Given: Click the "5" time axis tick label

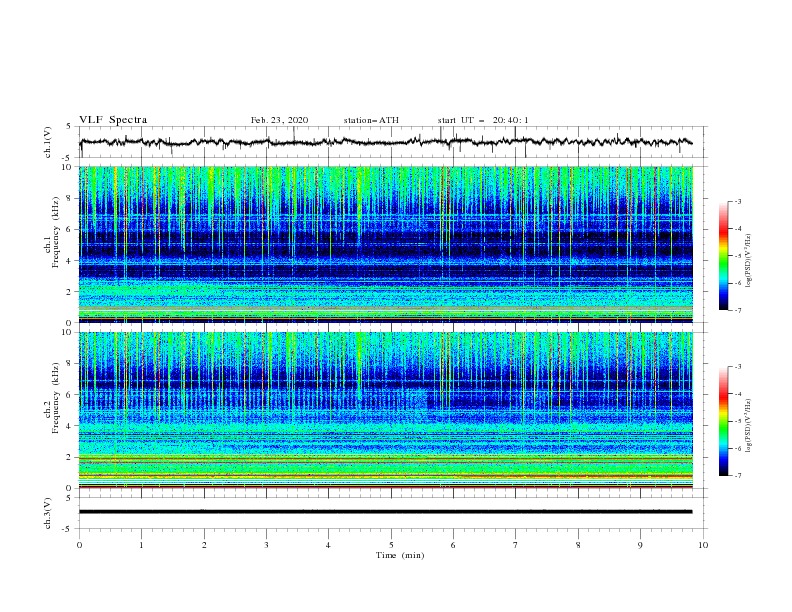Looking at the screenshot, I should tap(391, 545).
